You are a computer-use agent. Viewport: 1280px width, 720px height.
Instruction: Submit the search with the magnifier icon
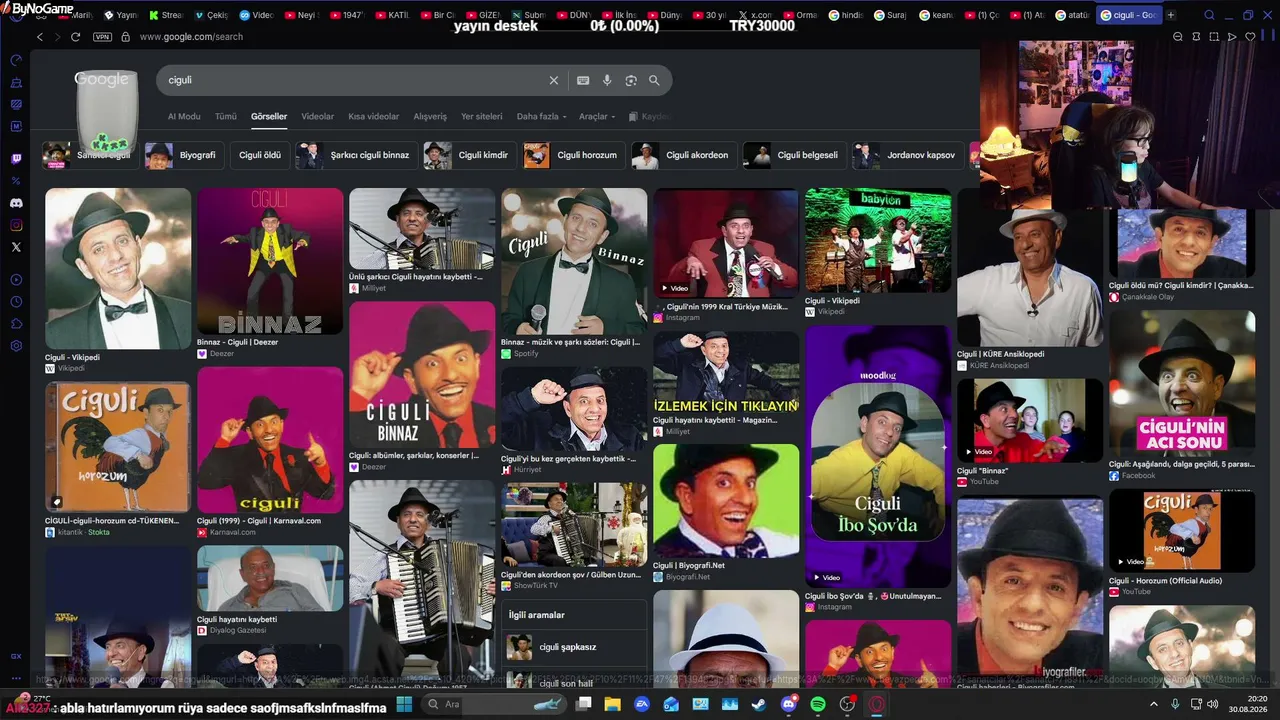coord(654,80)
